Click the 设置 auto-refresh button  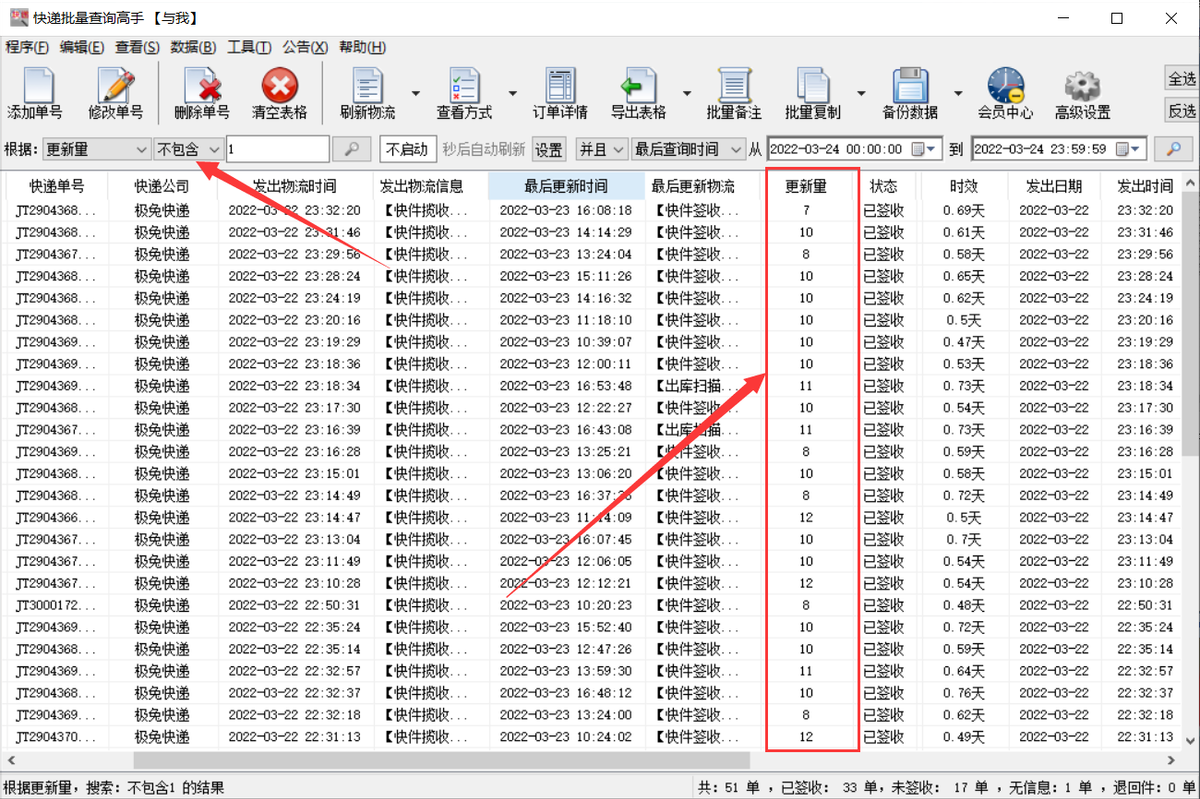[x=548, y=149]
